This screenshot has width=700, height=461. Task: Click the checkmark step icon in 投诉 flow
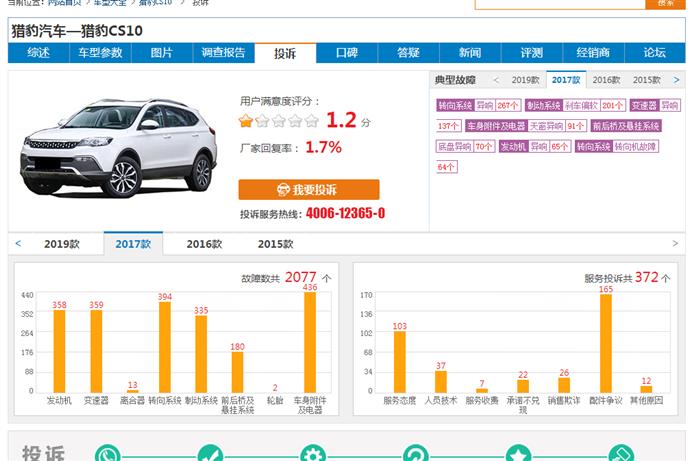pos(210,454)
